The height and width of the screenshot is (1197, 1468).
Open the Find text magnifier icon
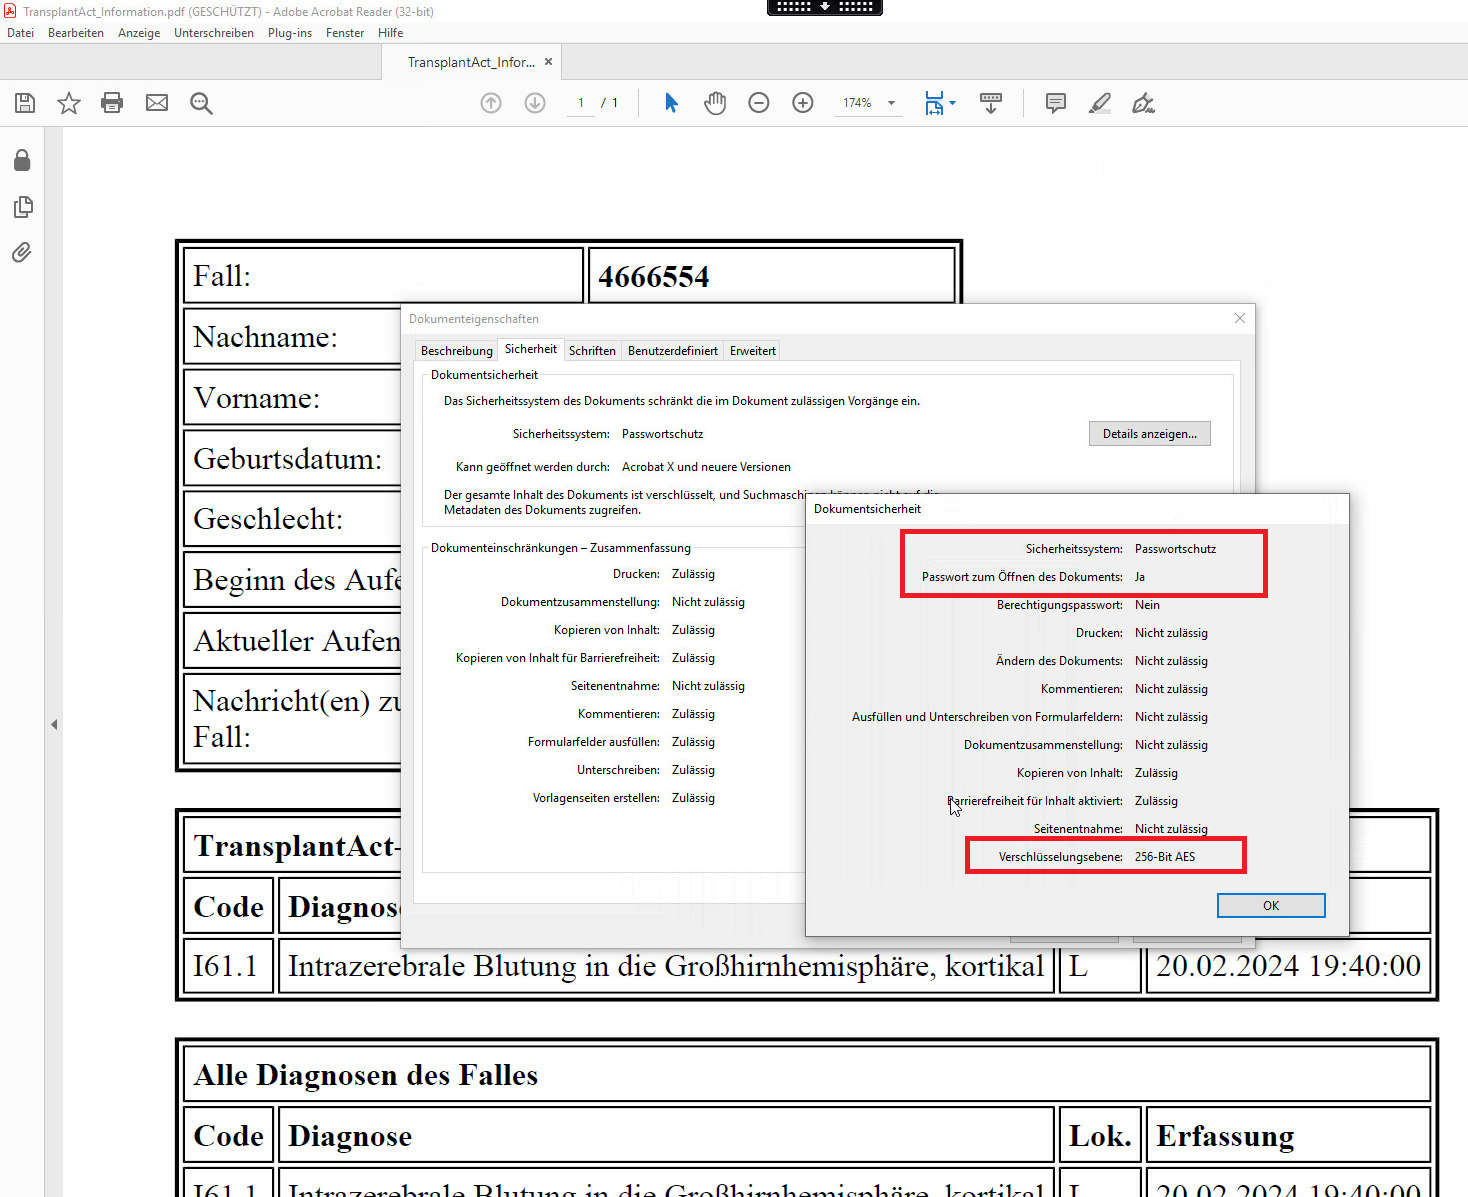point(201,103)
